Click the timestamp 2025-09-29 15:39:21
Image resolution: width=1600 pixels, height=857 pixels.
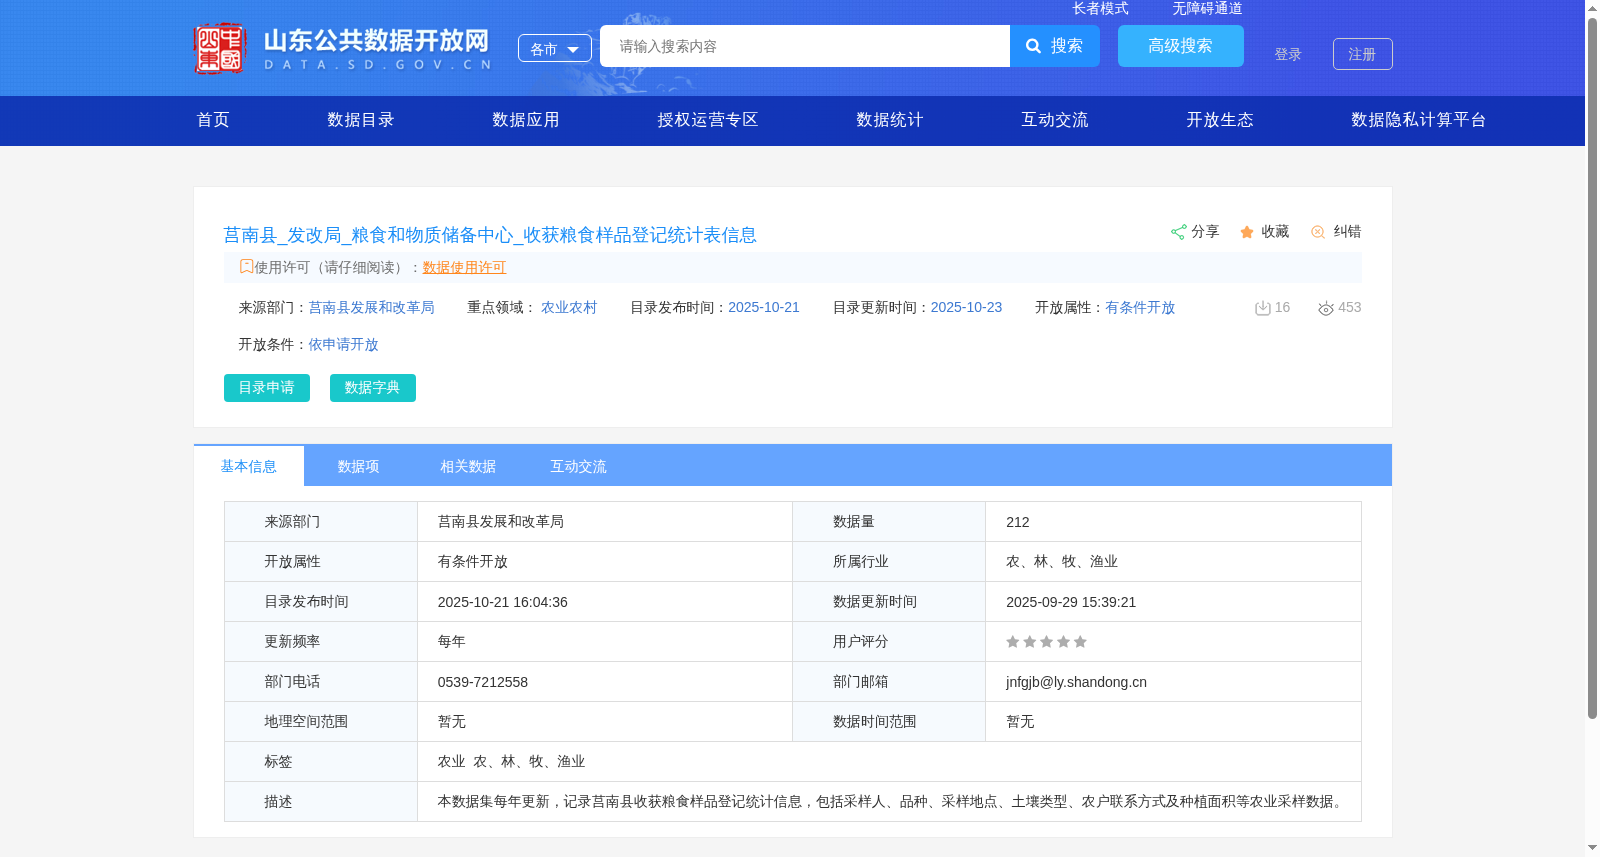pyautogui.click(x=1071, y=602)
